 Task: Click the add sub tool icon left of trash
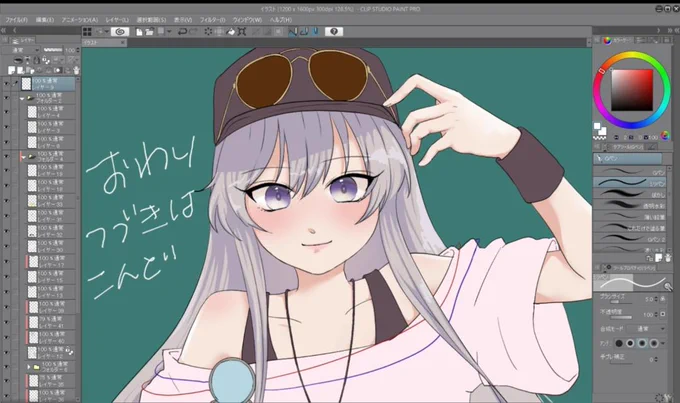[x=658, y=258]
